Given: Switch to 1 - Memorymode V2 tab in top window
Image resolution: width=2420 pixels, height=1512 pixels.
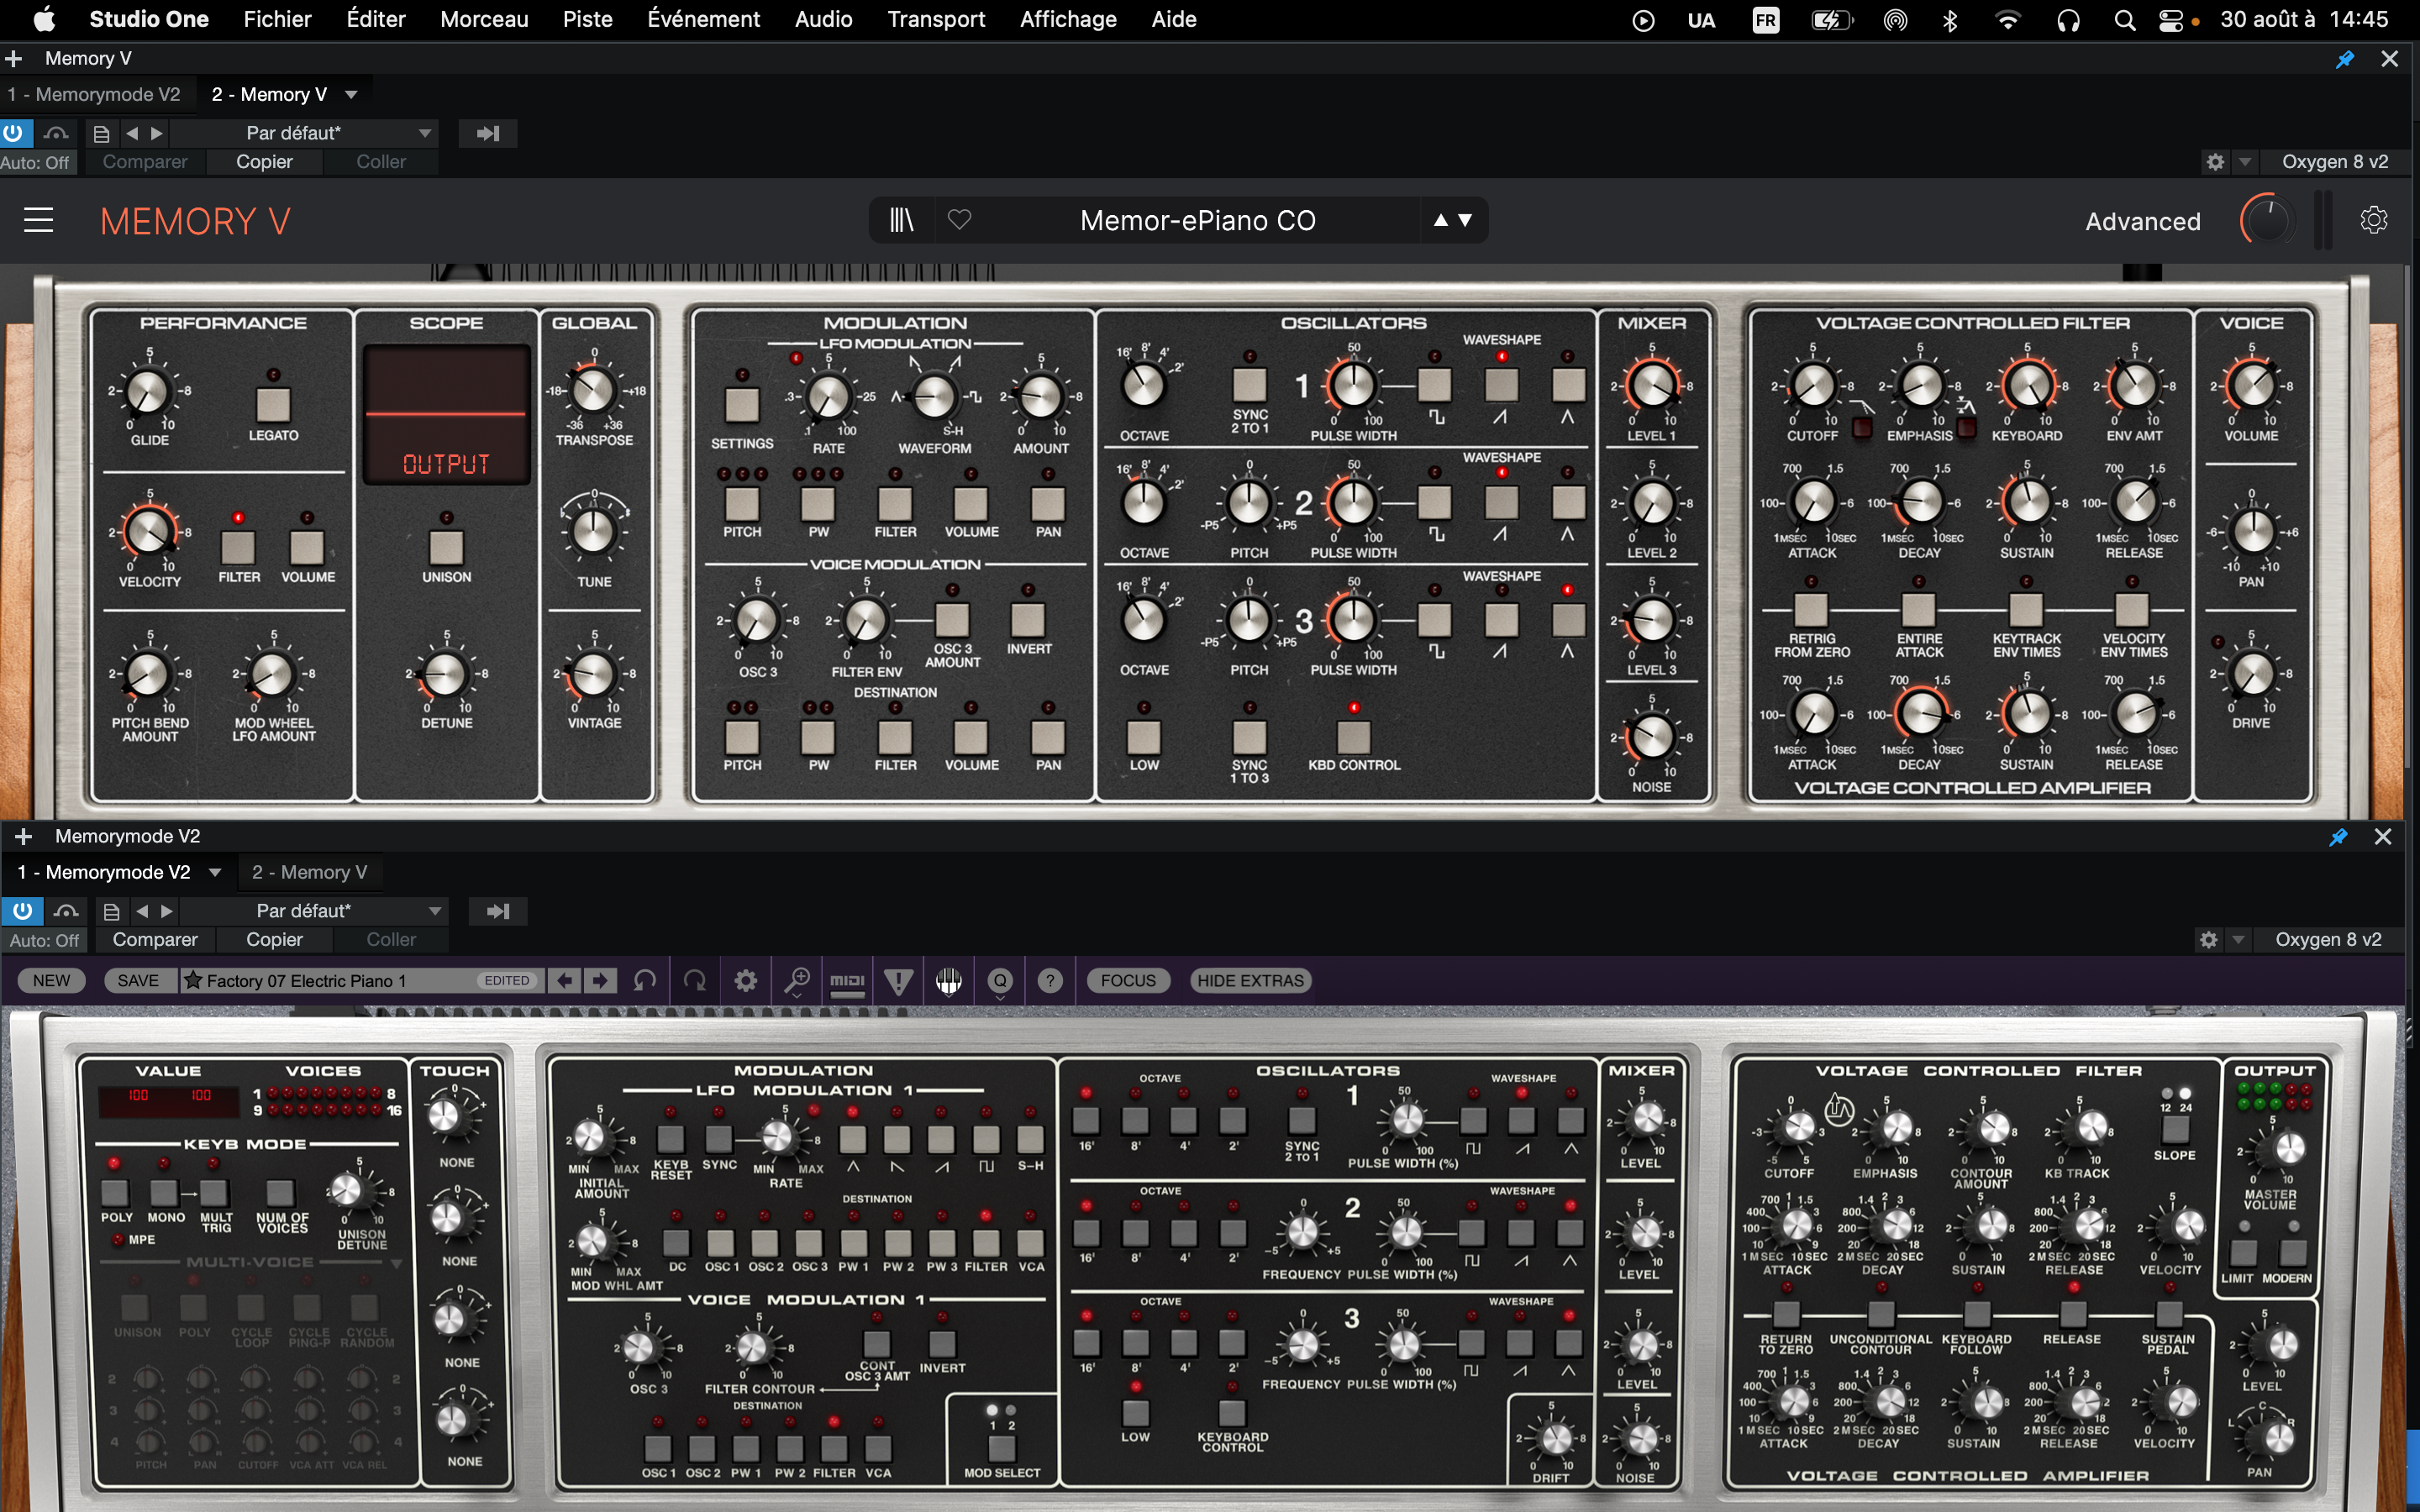Looking at the screenshot, I should coord(94,95).
